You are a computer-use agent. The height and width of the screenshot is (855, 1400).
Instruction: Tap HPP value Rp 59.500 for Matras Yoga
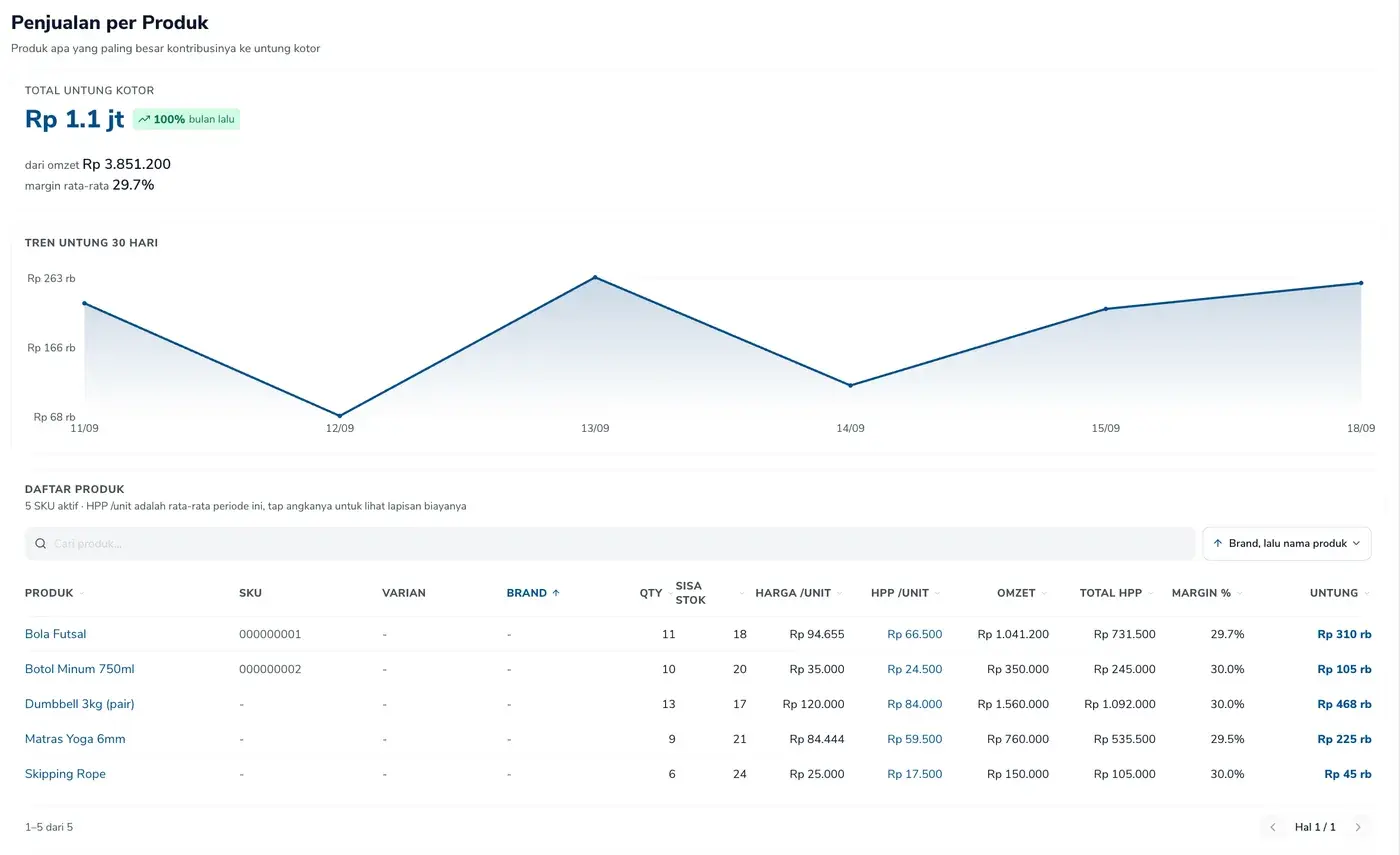[x=914, y=739]
